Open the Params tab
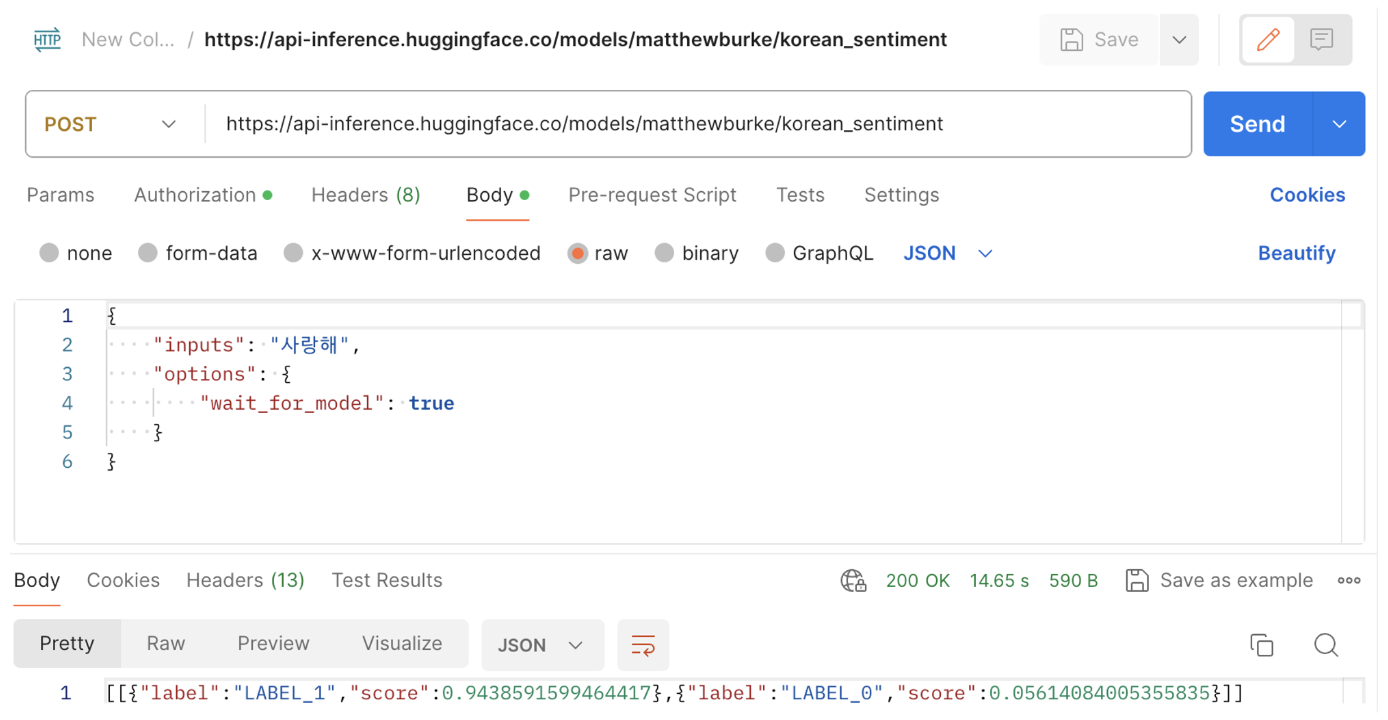Screen dimensions: 1388x720 [60, 195]
